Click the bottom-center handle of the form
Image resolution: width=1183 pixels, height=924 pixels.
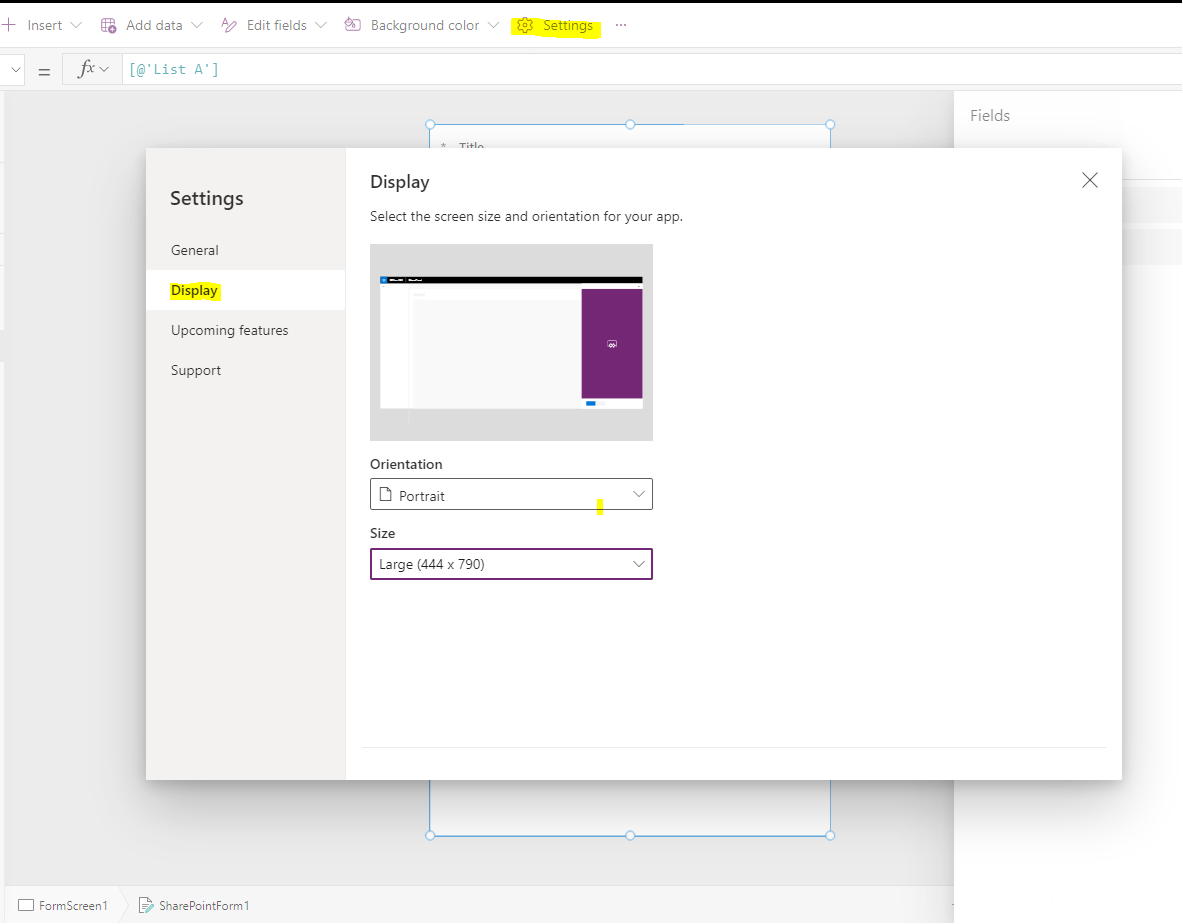pyautogui.click(x=630, y=836)
